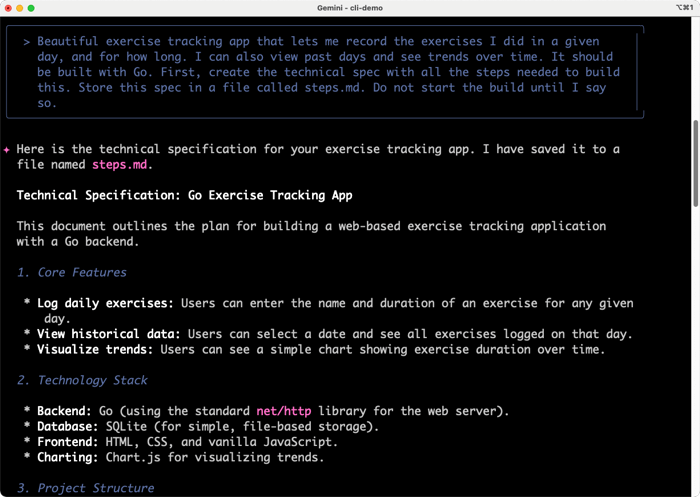This screenshot has width=700, height=497.
Task: Click the bullet before "Charting" entry
Action: 27,457
